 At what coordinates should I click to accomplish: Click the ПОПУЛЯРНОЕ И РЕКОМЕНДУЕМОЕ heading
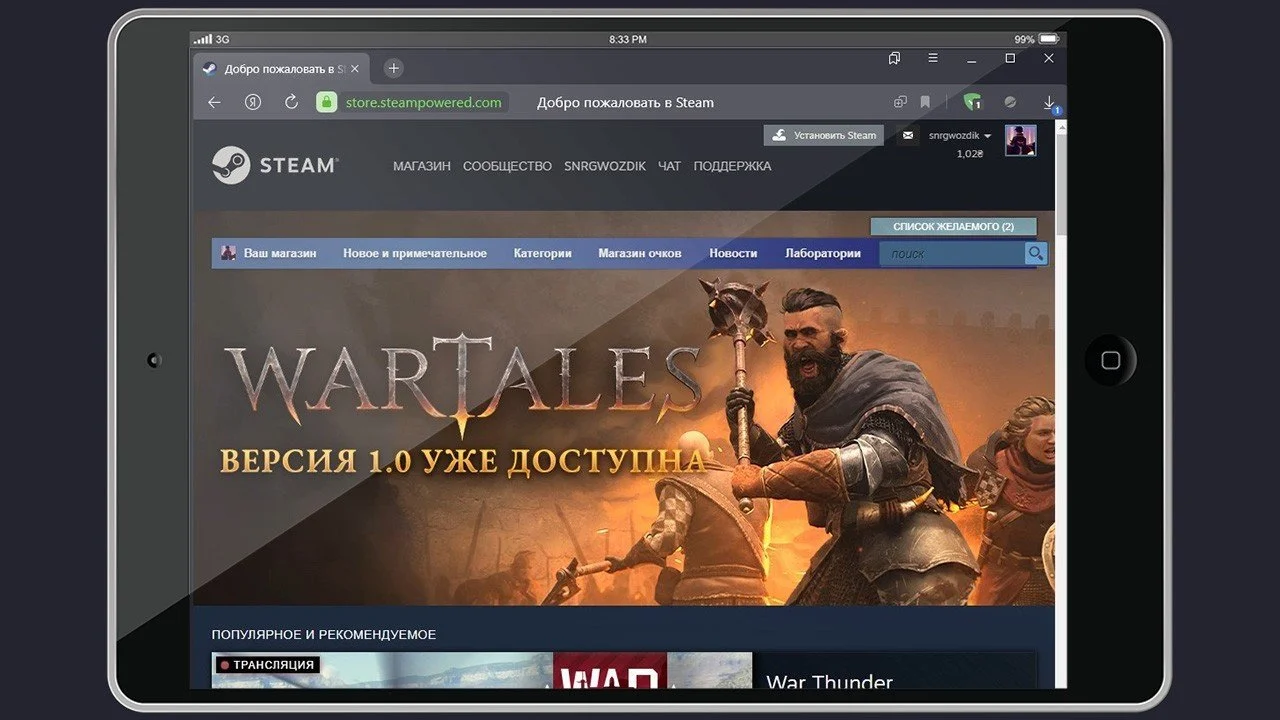[x=324, y=634]
